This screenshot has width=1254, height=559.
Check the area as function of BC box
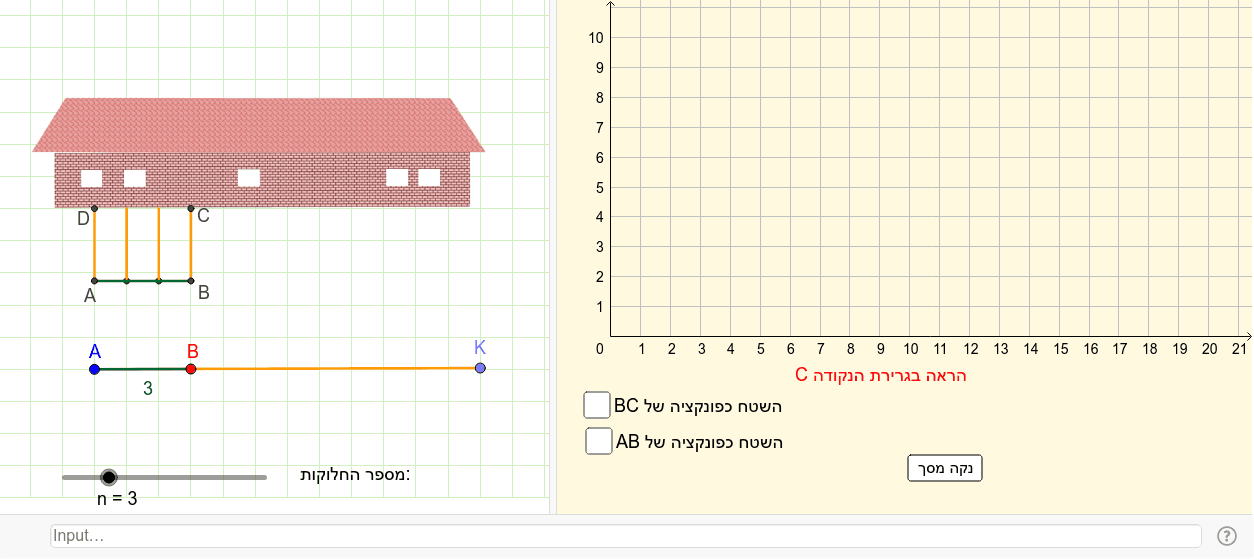tap(596, 405)
